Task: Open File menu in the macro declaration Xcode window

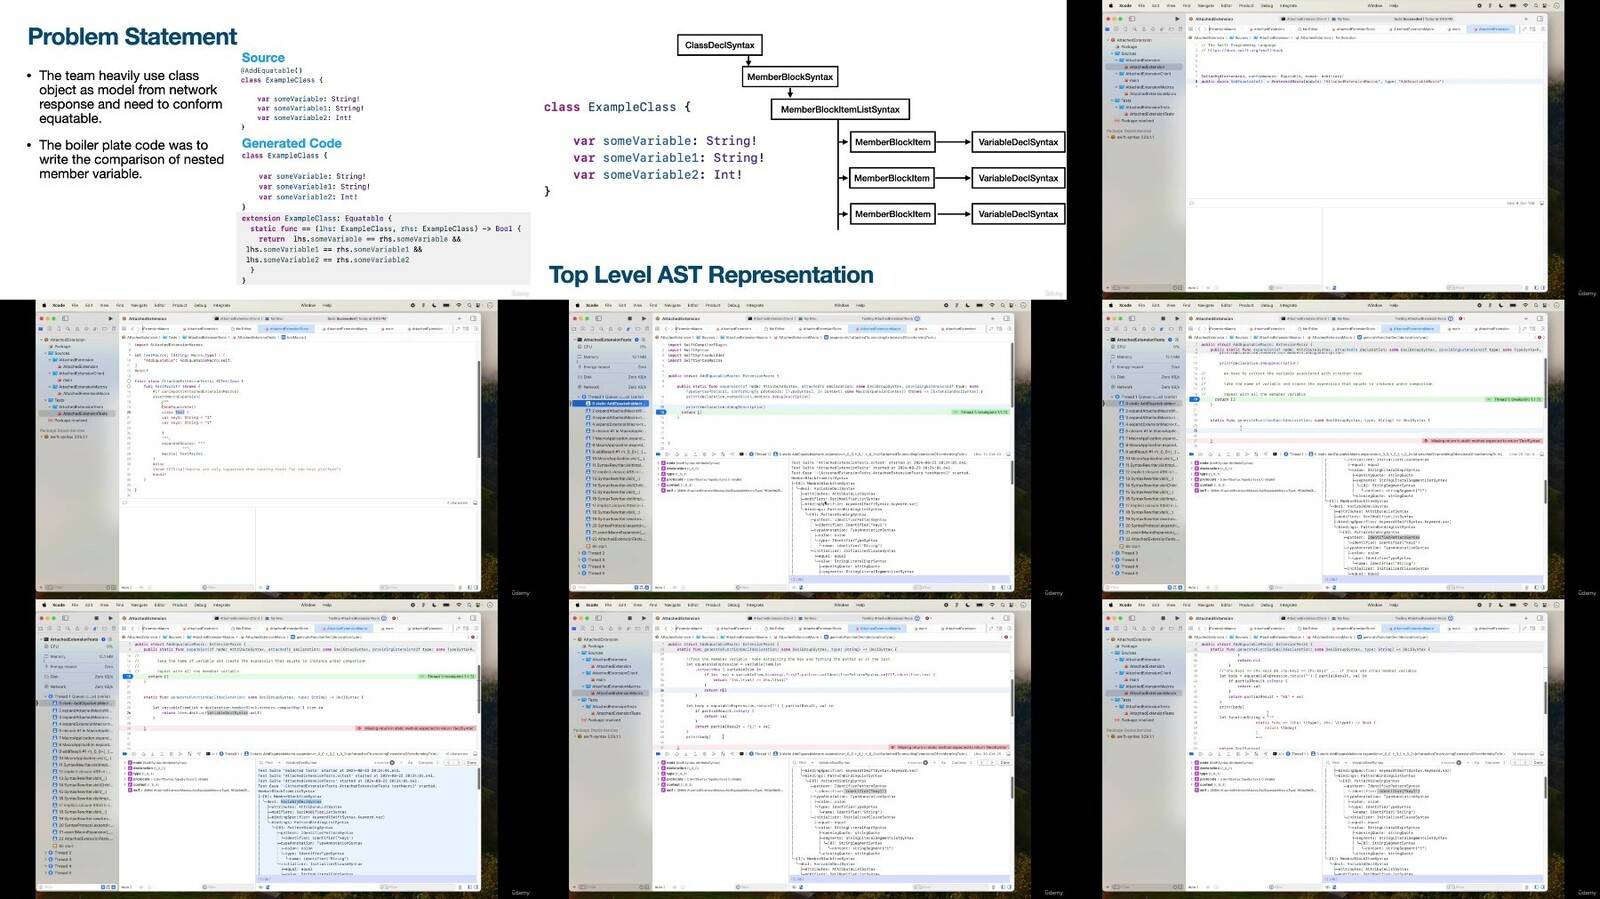Action: click(x=1141, y=5)
